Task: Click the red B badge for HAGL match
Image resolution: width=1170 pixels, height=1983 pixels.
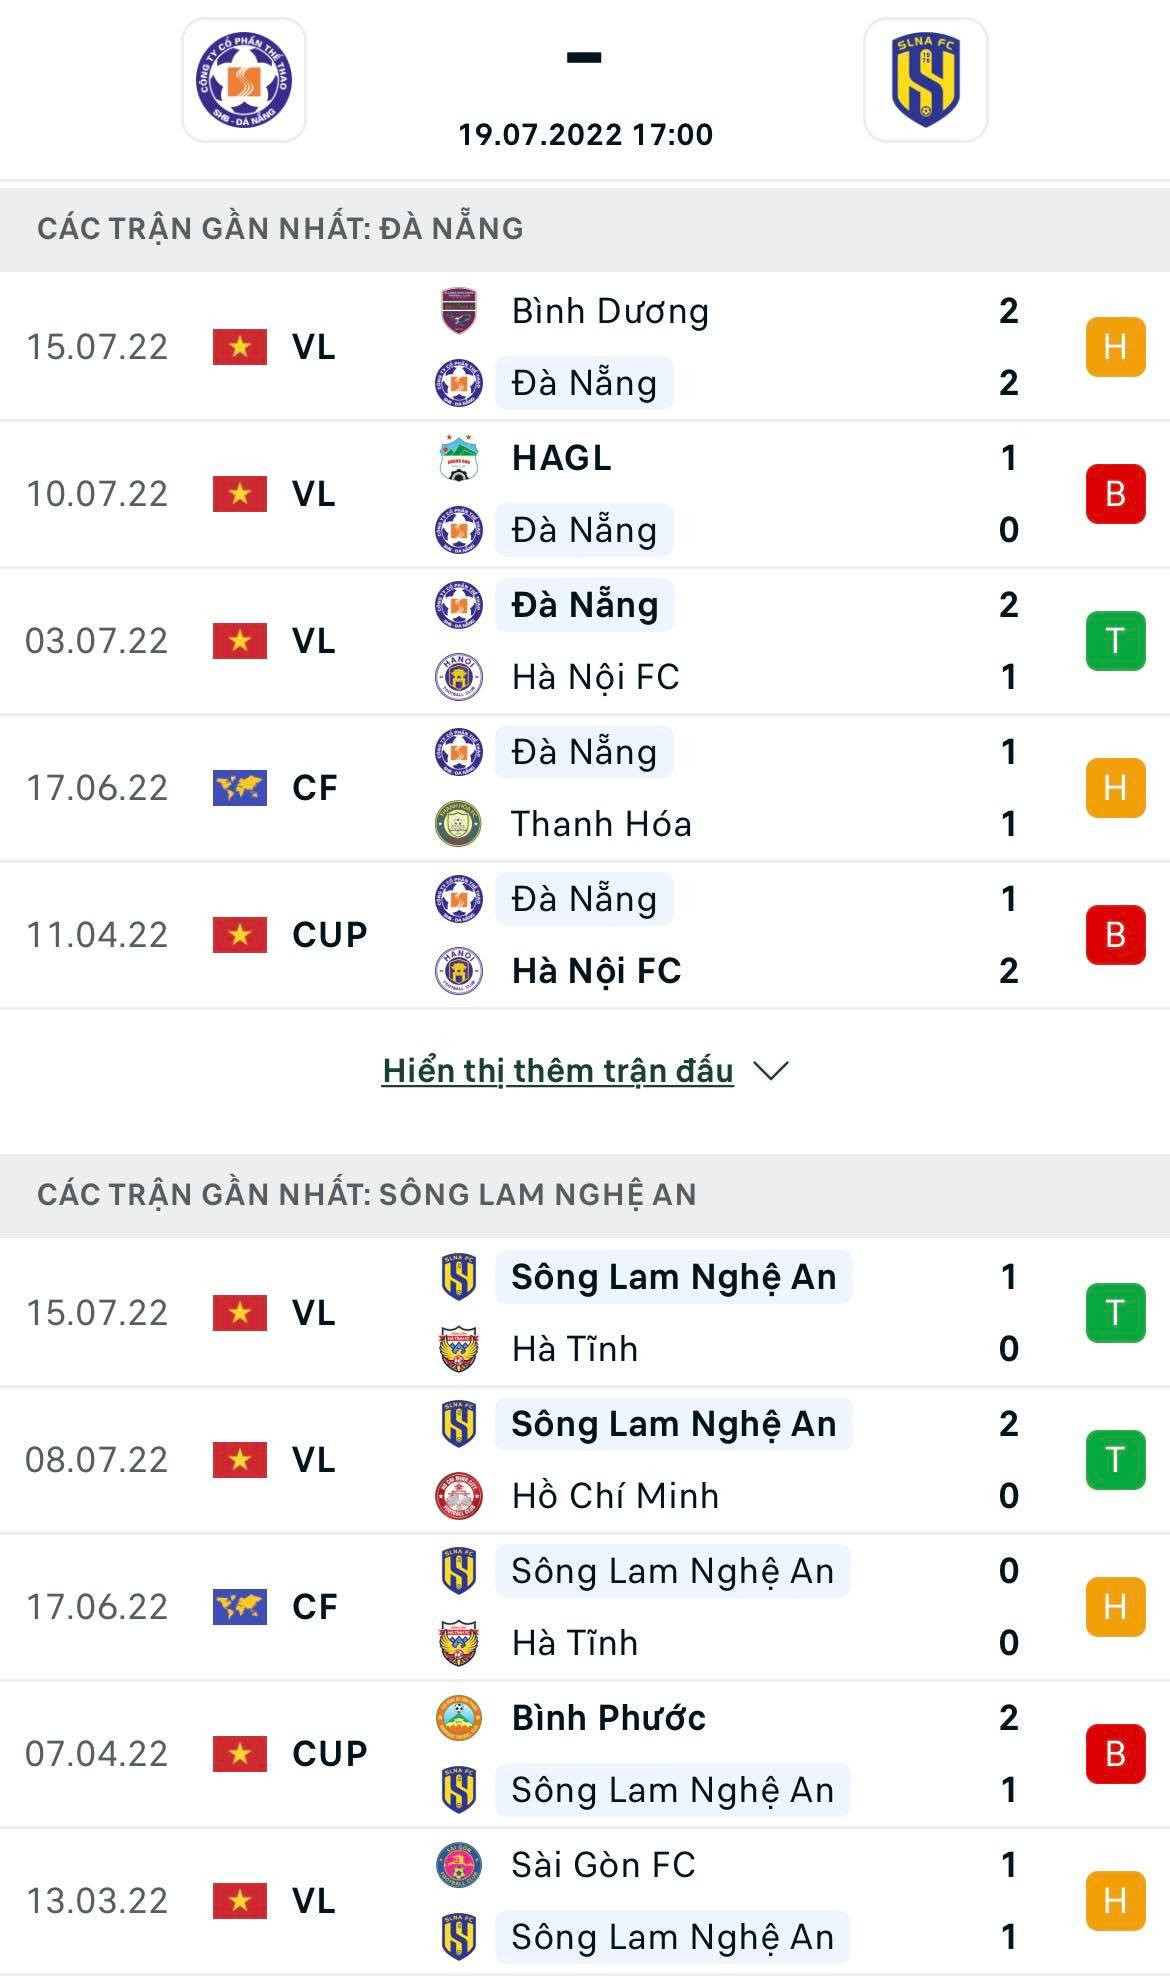Action: pyautogui.click(x=1115, y=494)
